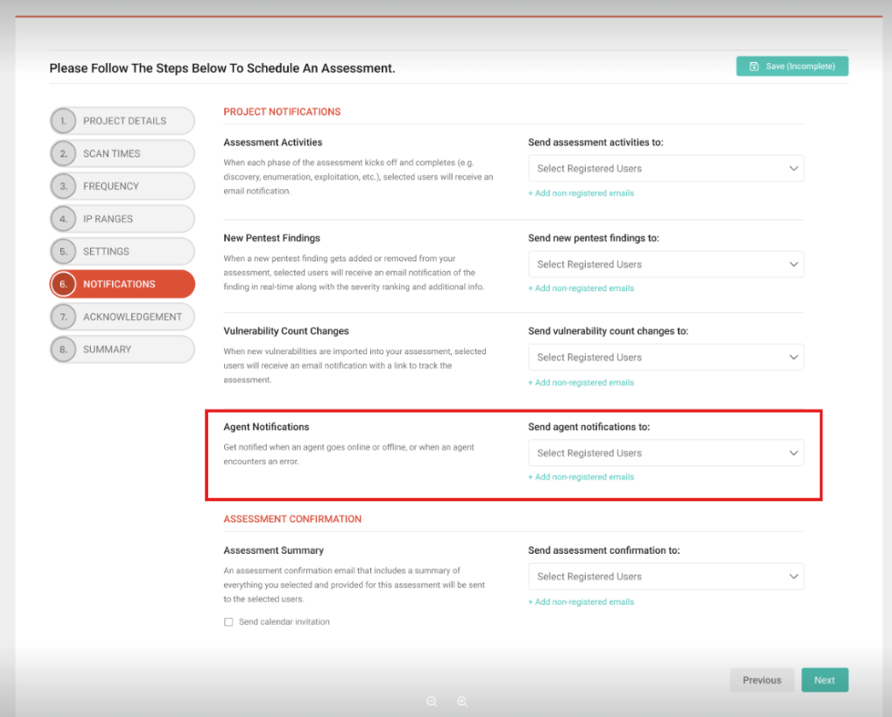The image size is (892, 717).
Task: Expand the assessment confirmation users dropdown
Action: 665,576
